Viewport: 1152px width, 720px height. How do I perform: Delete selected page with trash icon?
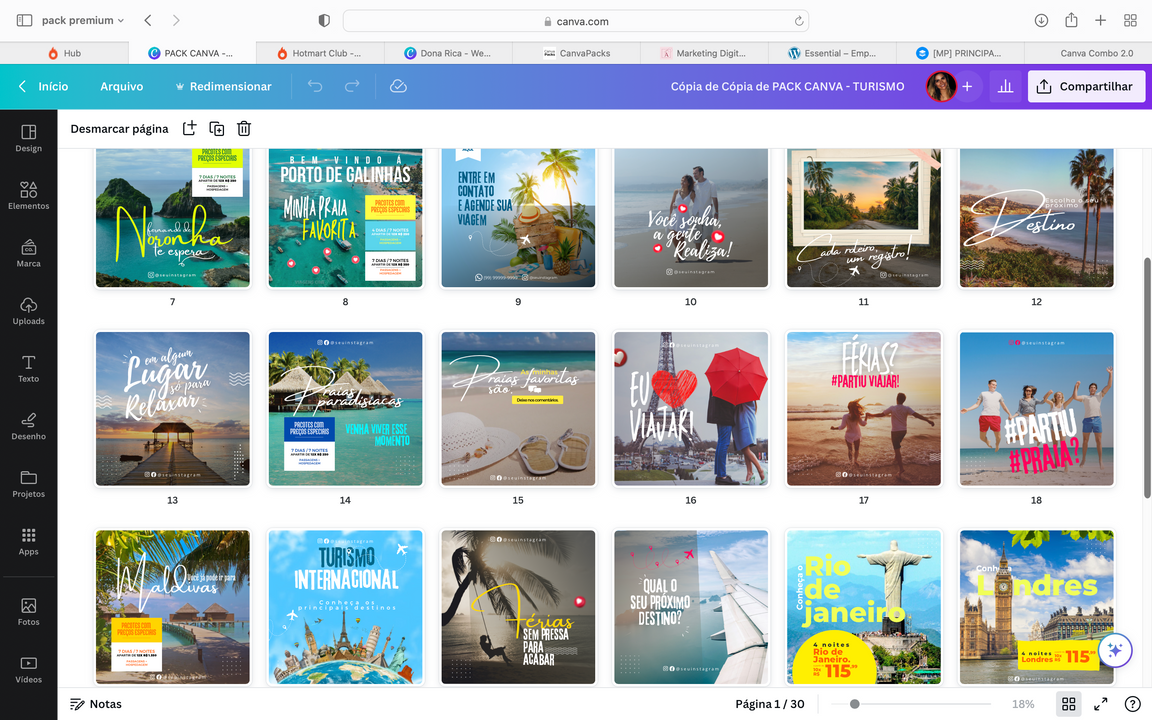244,128
